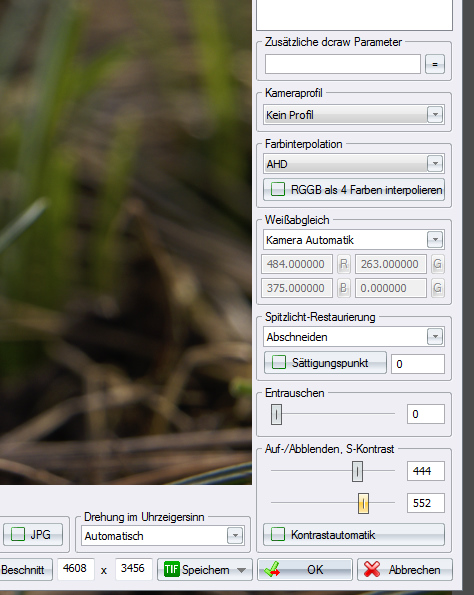Click the equals button beside dcraw parameters

(x=435, y=64)
